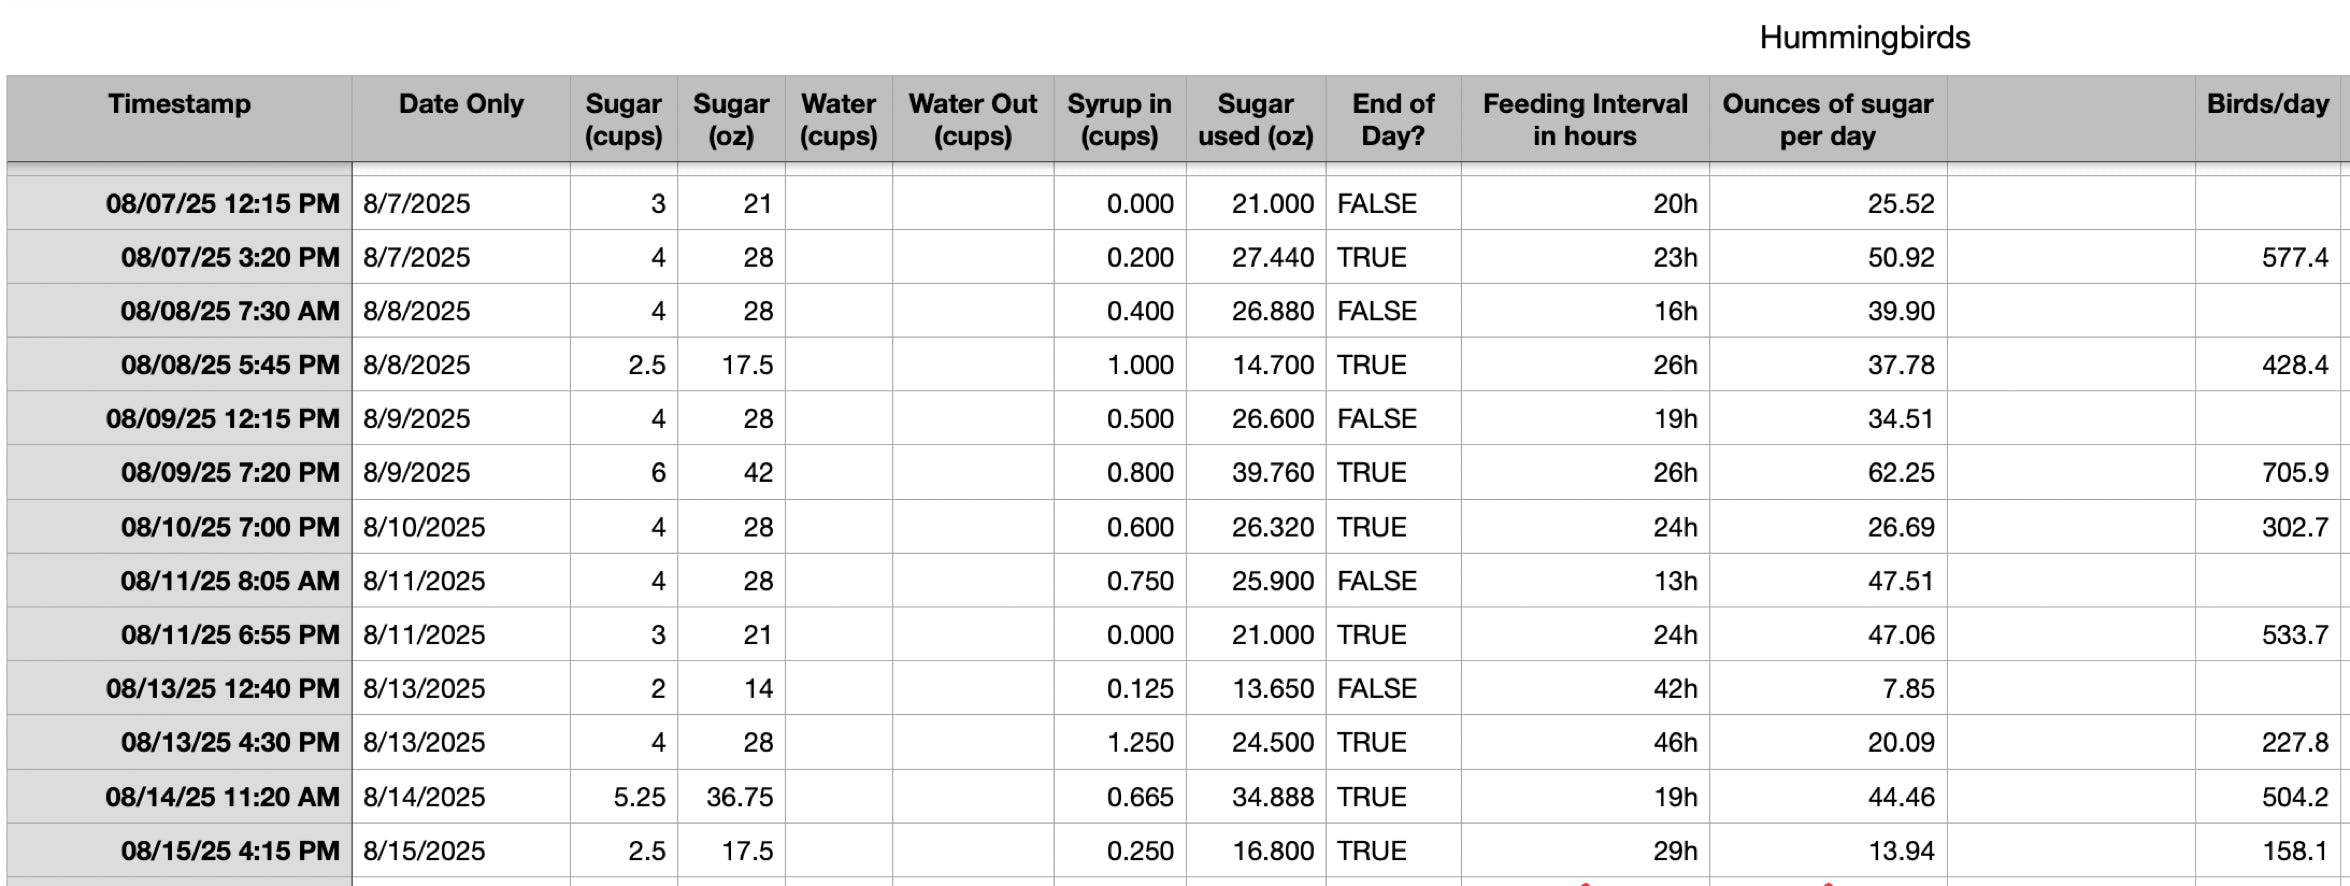
Task: Click the cell containing 705.9 birds/day
Action: pyautogui.click(x=2268, y=472)
